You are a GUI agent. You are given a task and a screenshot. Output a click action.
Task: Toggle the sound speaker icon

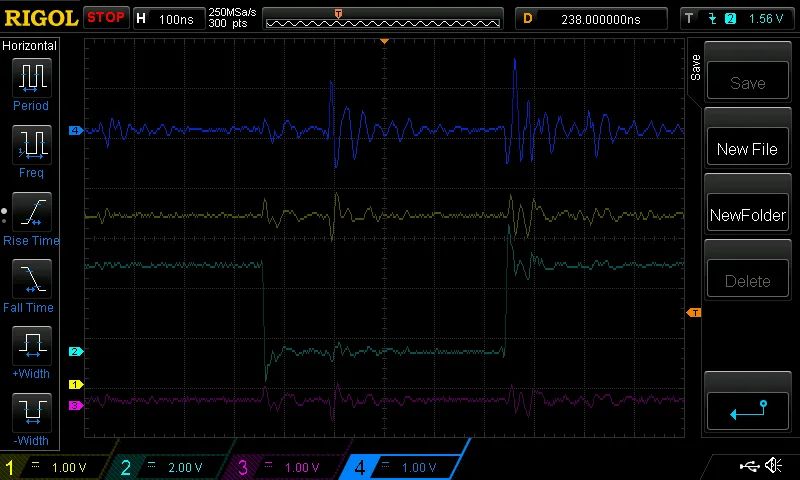[x=774, y=465]
